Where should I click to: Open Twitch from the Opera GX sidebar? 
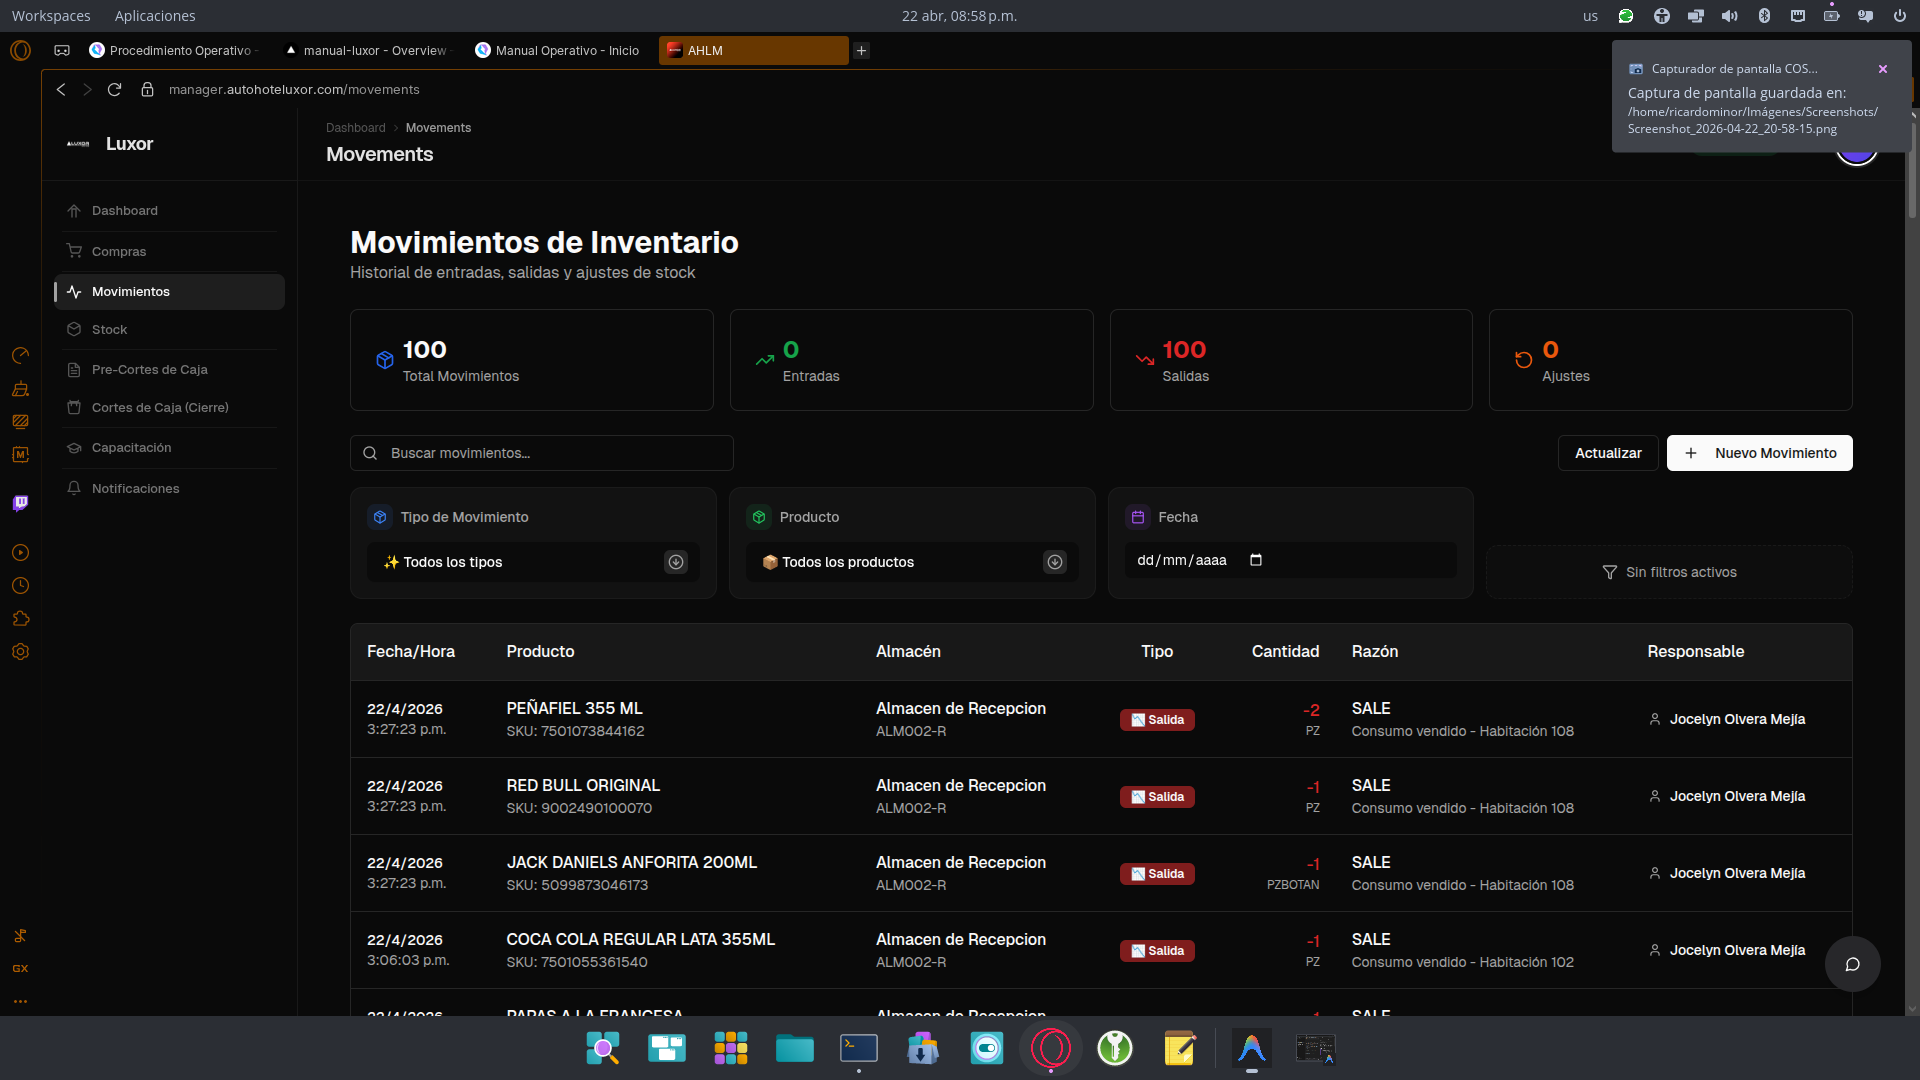(20, 503)
